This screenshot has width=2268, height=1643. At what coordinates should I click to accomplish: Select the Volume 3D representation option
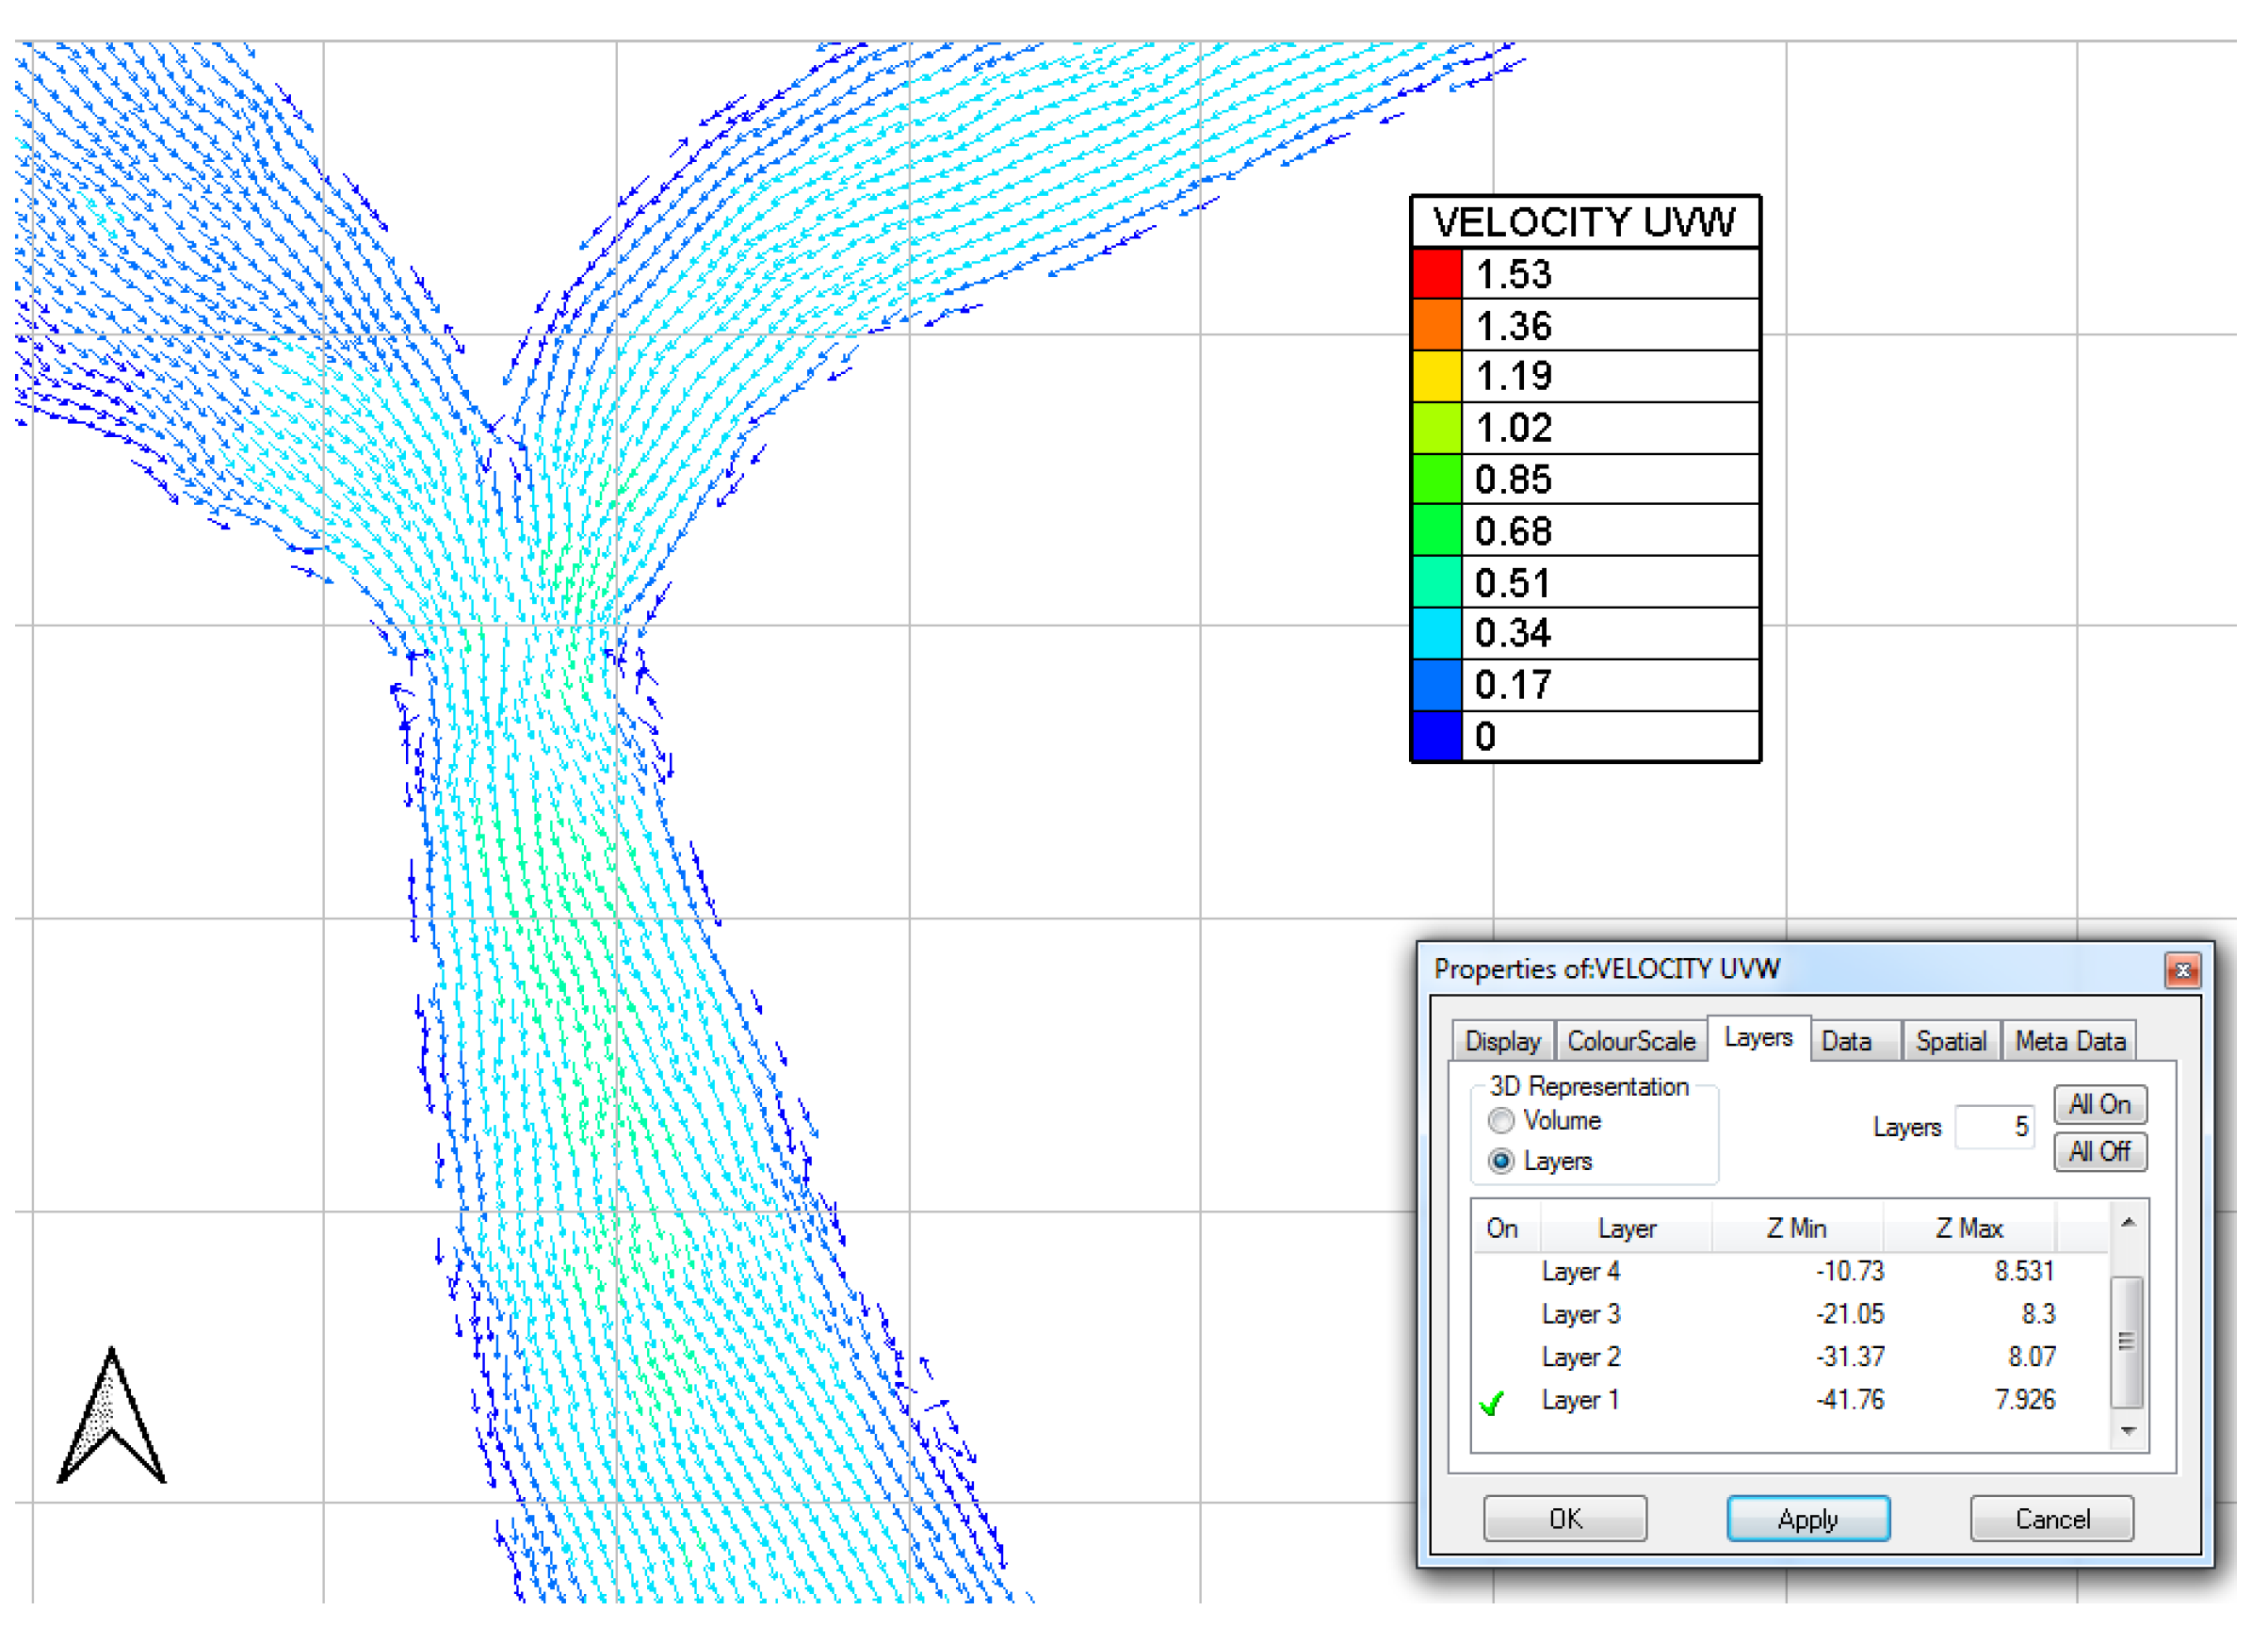click(x=1502, y=1122)
